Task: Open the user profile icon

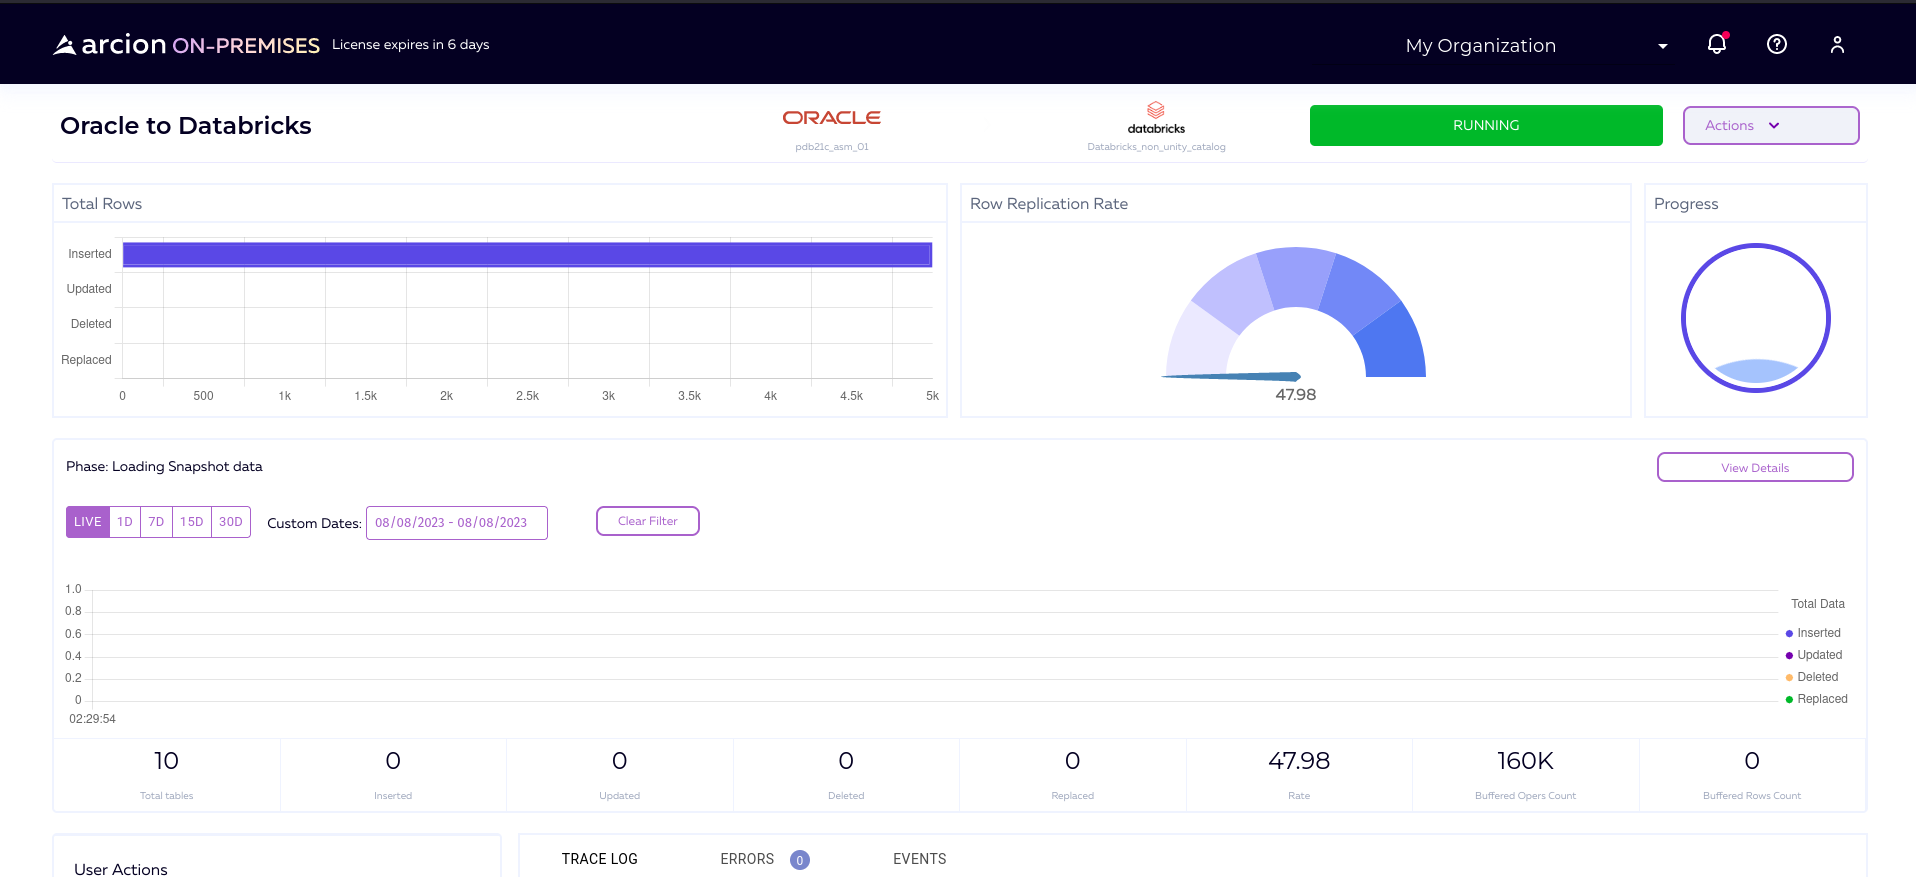Action: coord(1837,44)
